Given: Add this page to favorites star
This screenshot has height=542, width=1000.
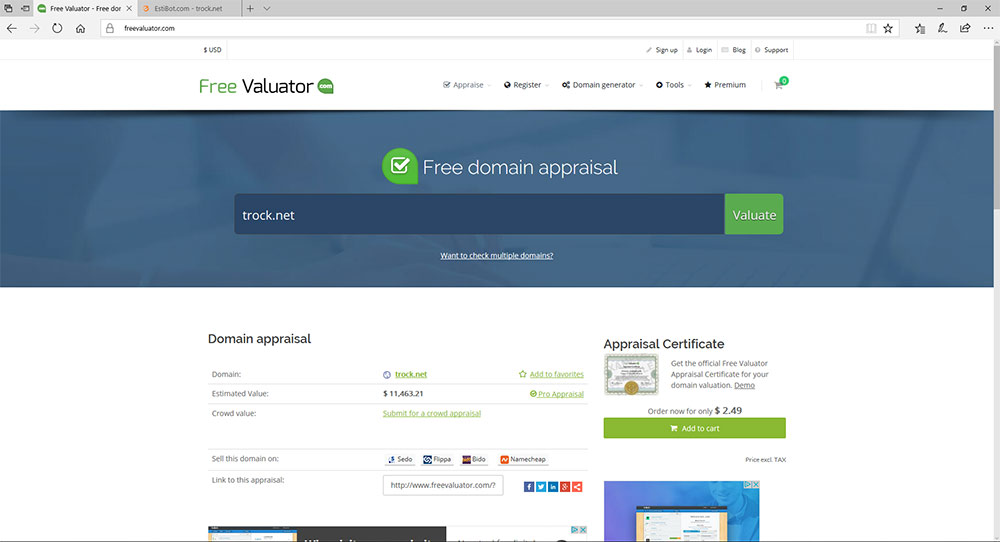Looking at the screenshot, I should (x=888, y=28).
